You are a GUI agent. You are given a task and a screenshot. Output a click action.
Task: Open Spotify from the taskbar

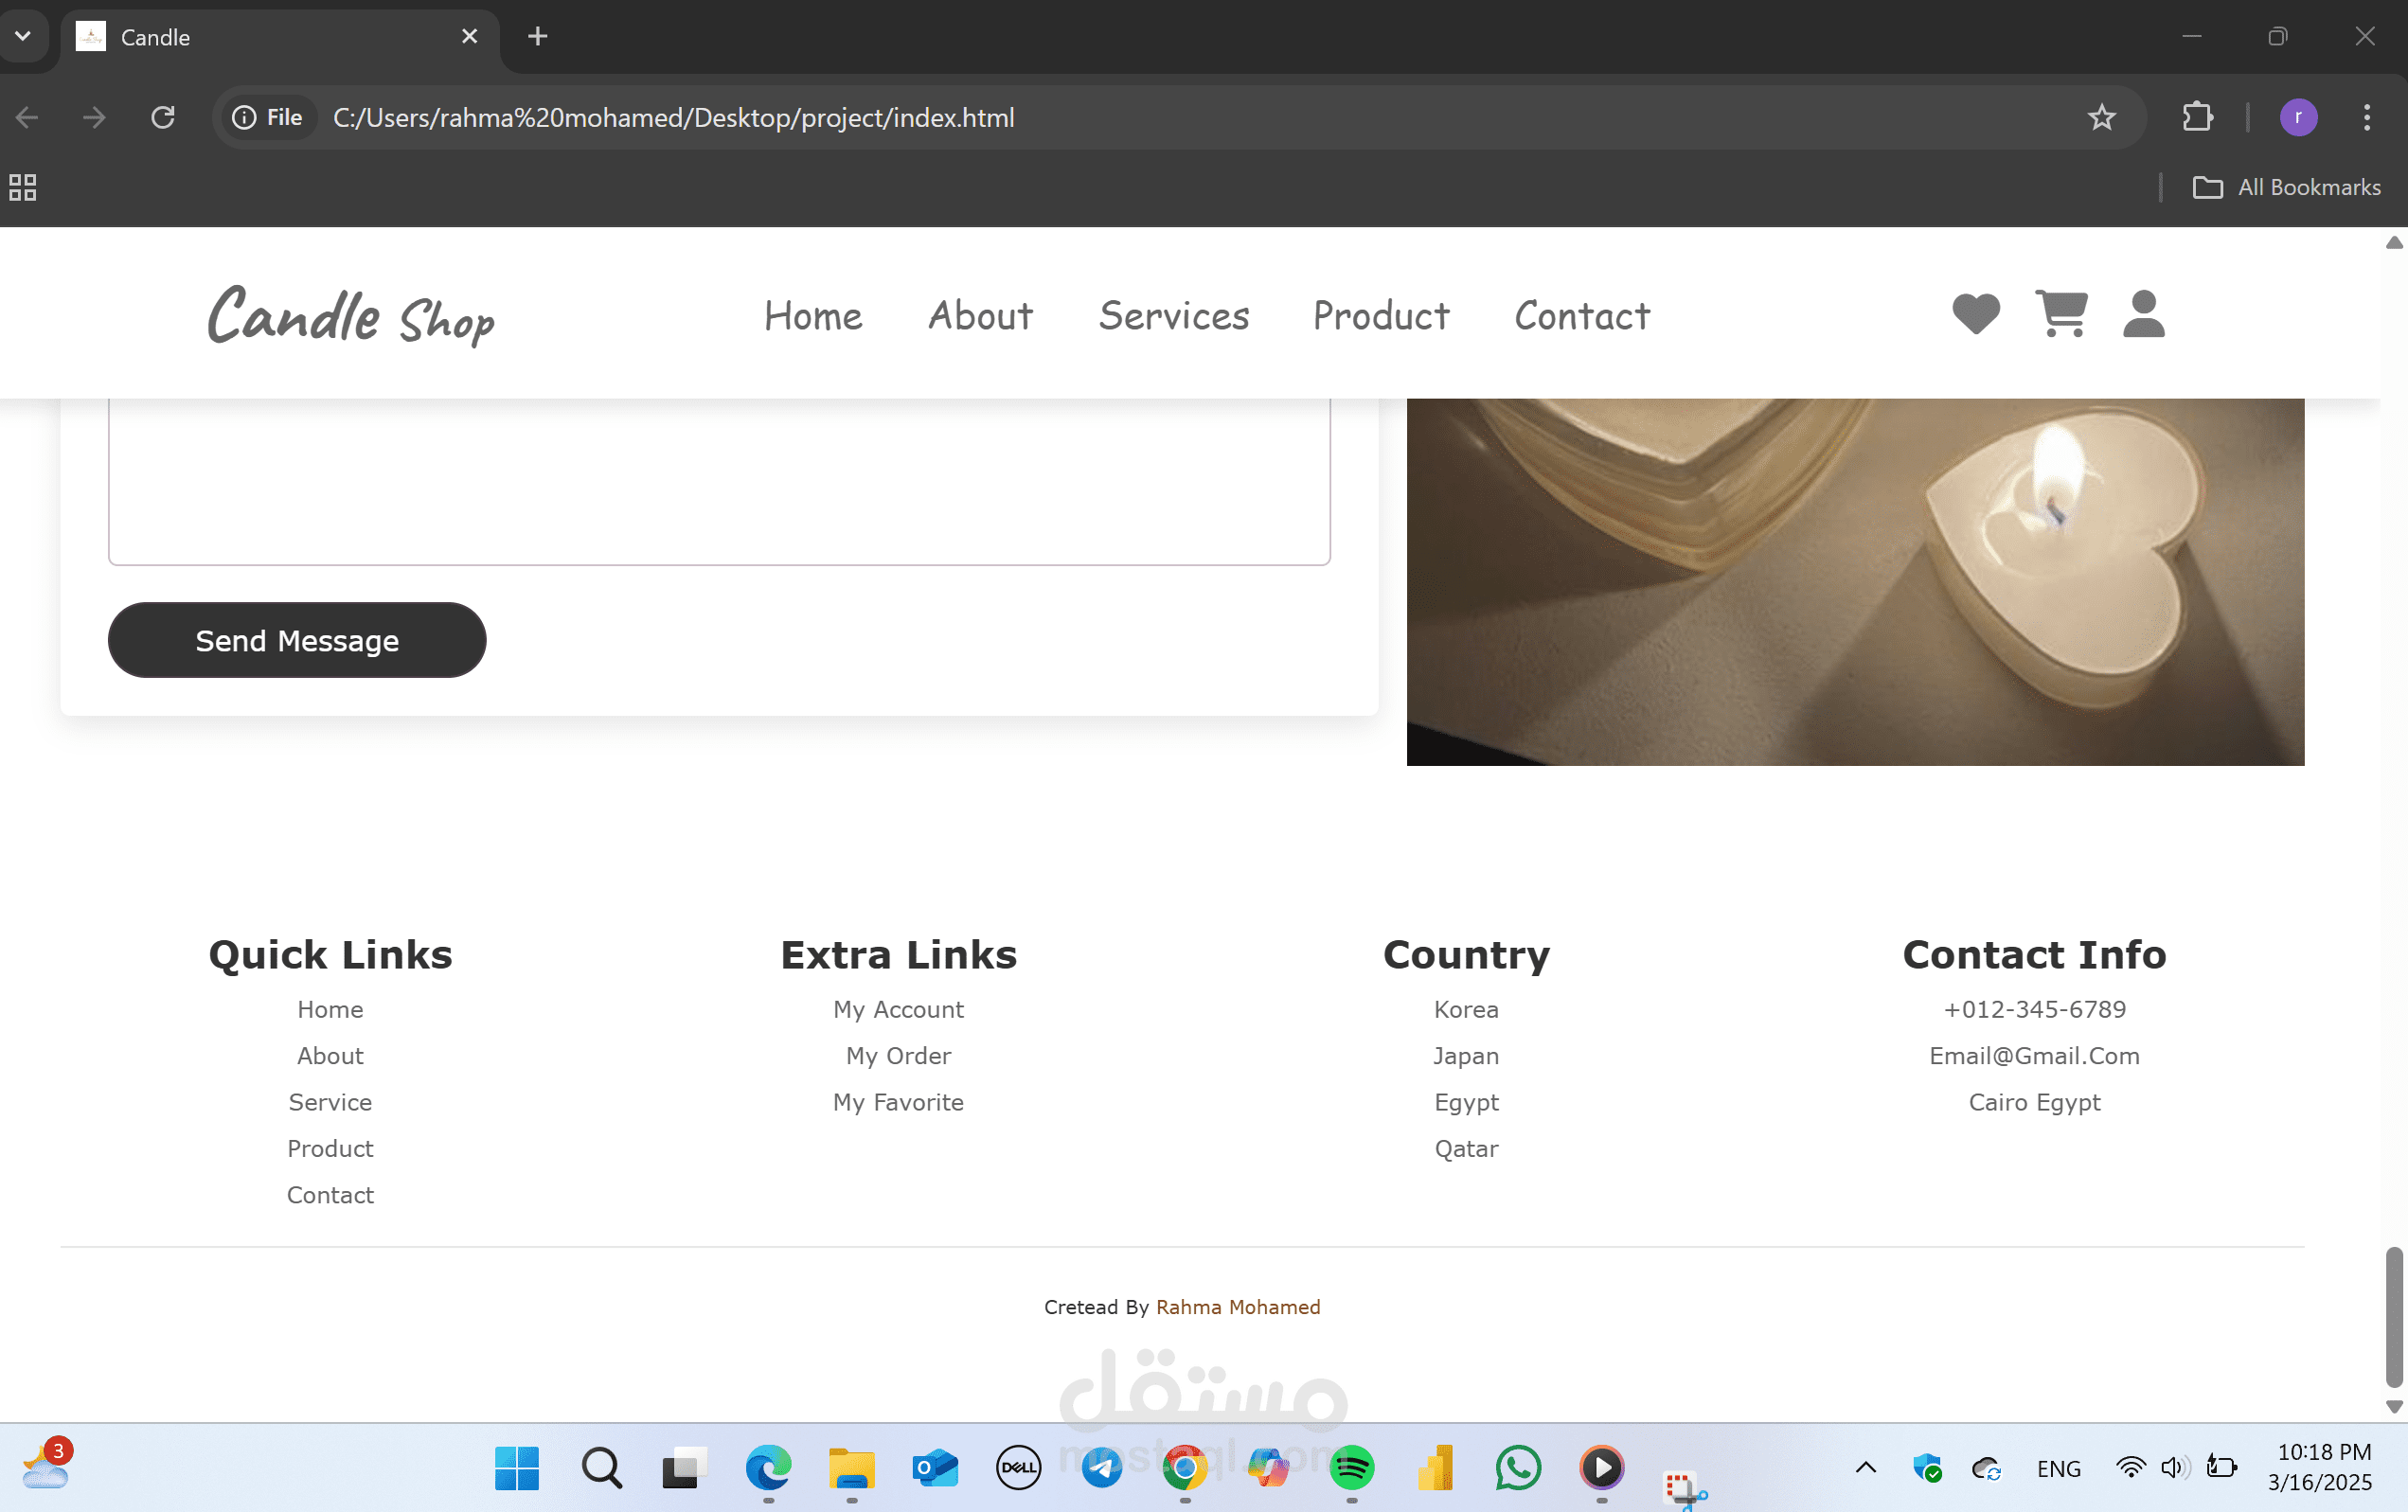[1351, 1468]
